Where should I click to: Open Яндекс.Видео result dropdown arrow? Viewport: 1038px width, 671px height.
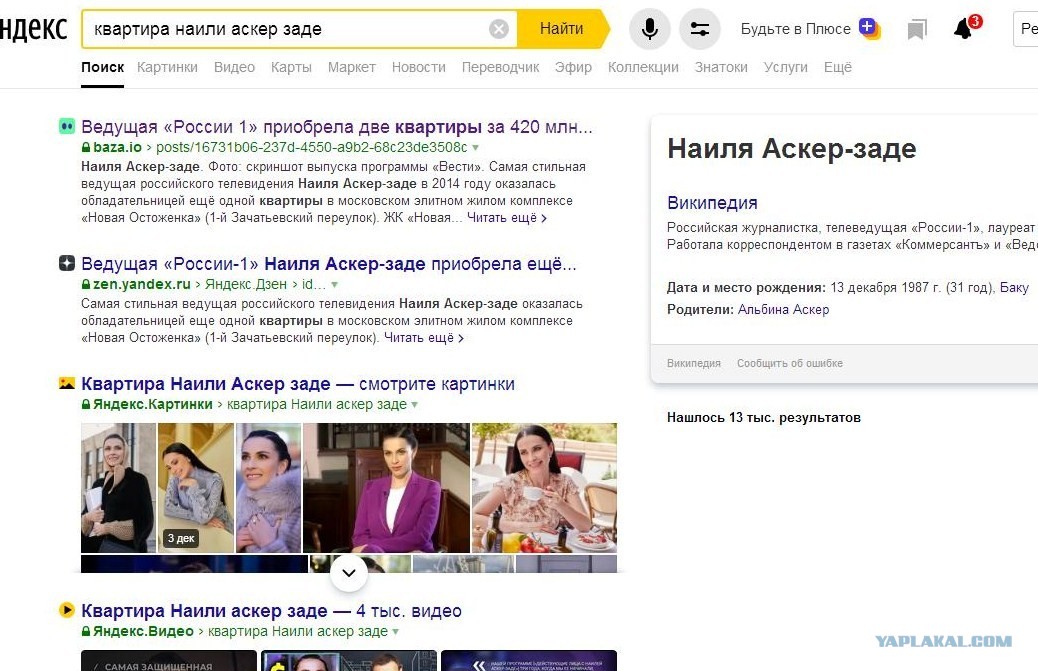(x=395, y=631)
